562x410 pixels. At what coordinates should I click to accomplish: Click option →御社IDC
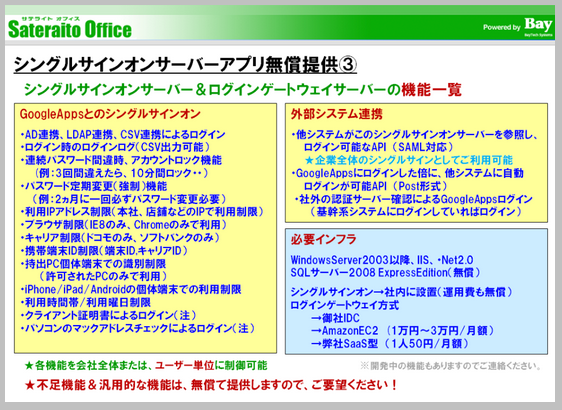click(x=335, y=318)
